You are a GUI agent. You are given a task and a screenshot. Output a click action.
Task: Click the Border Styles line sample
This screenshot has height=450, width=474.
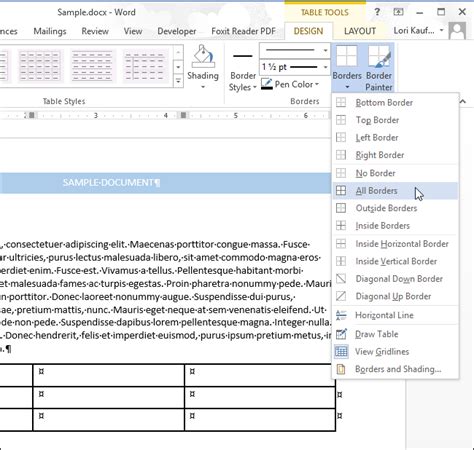[x=243, y=56]
